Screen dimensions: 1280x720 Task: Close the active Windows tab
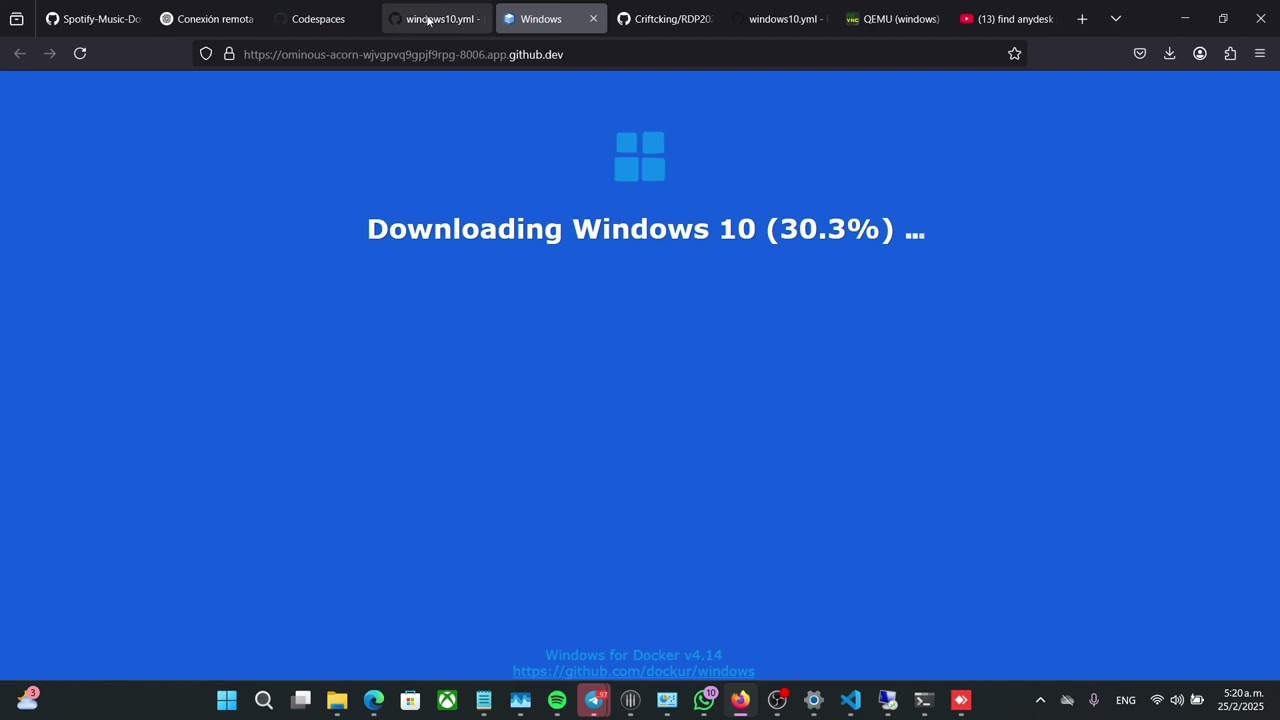point(593,19)
